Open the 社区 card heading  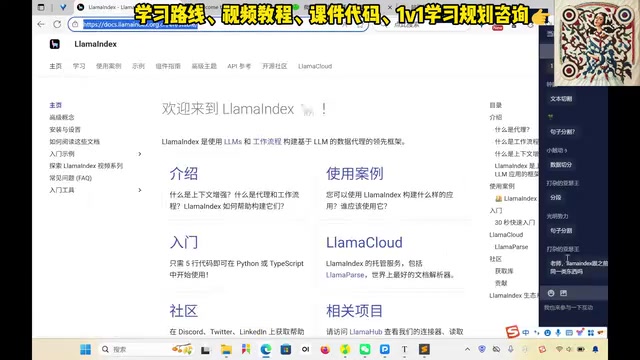point(184,311)
